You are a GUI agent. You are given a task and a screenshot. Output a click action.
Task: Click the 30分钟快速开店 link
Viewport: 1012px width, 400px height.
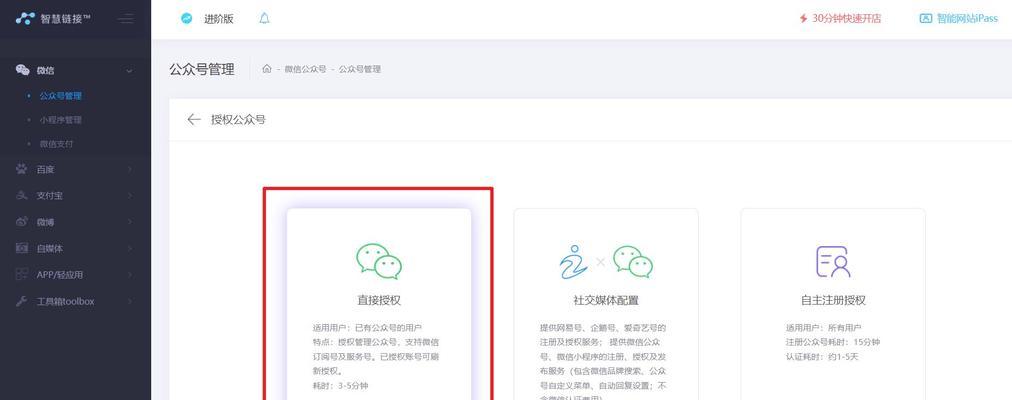pos(846,19)
